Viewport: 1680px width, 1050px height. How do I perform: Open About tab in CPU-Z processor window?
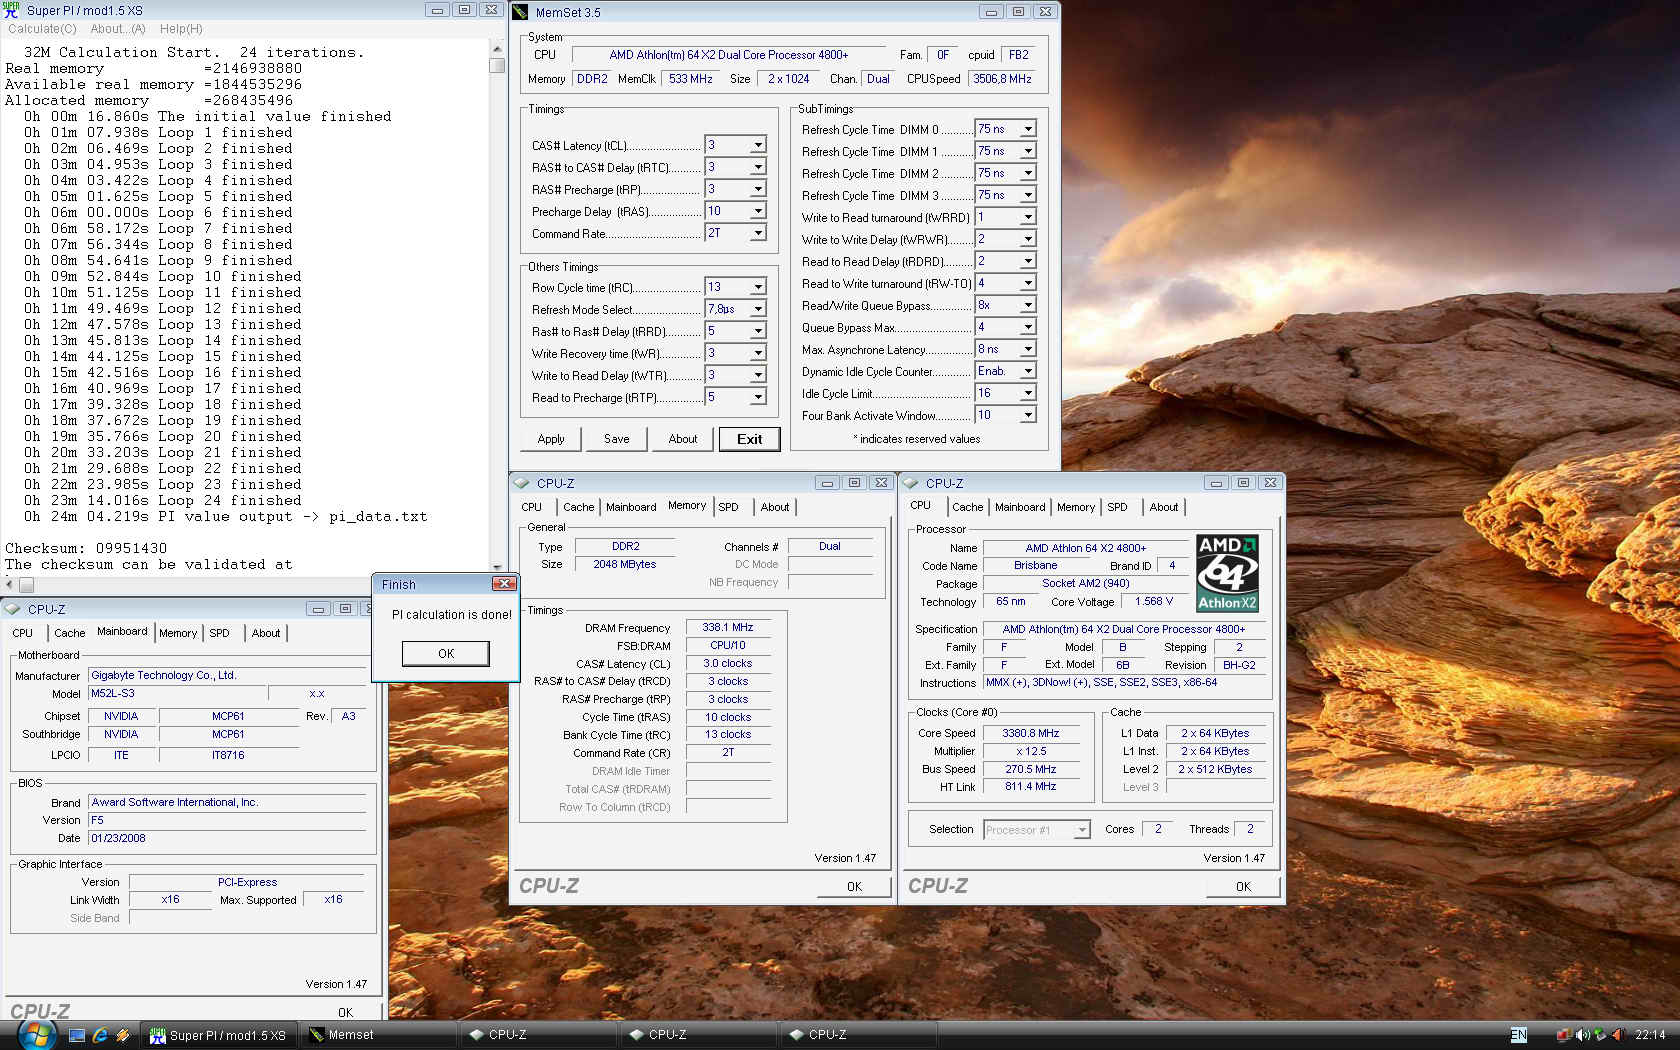point(1163,507)
